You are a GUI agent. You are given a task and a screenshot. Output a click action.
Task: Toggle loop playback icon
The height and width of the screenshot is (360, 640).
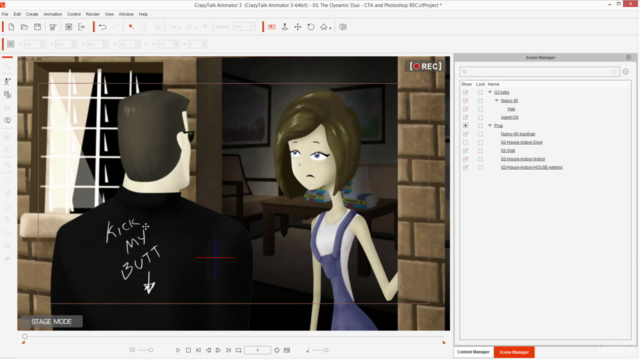pos(238,350)
